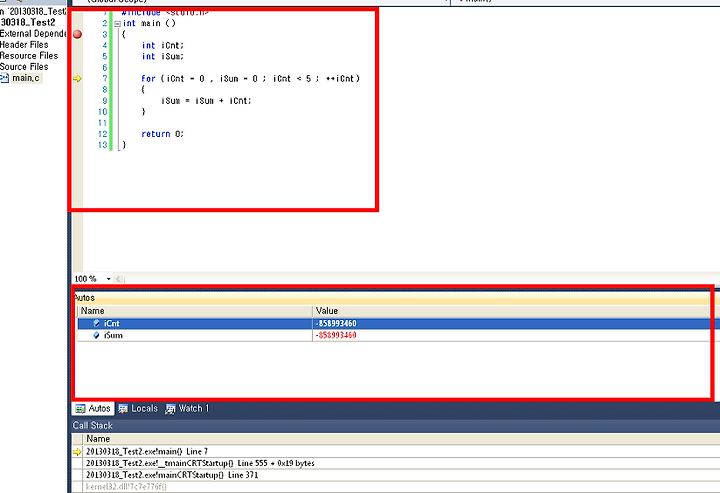This screenshot has height=493, width=720.
Task: Open the 100 % zoom dropdown
Action: (108, 279)
